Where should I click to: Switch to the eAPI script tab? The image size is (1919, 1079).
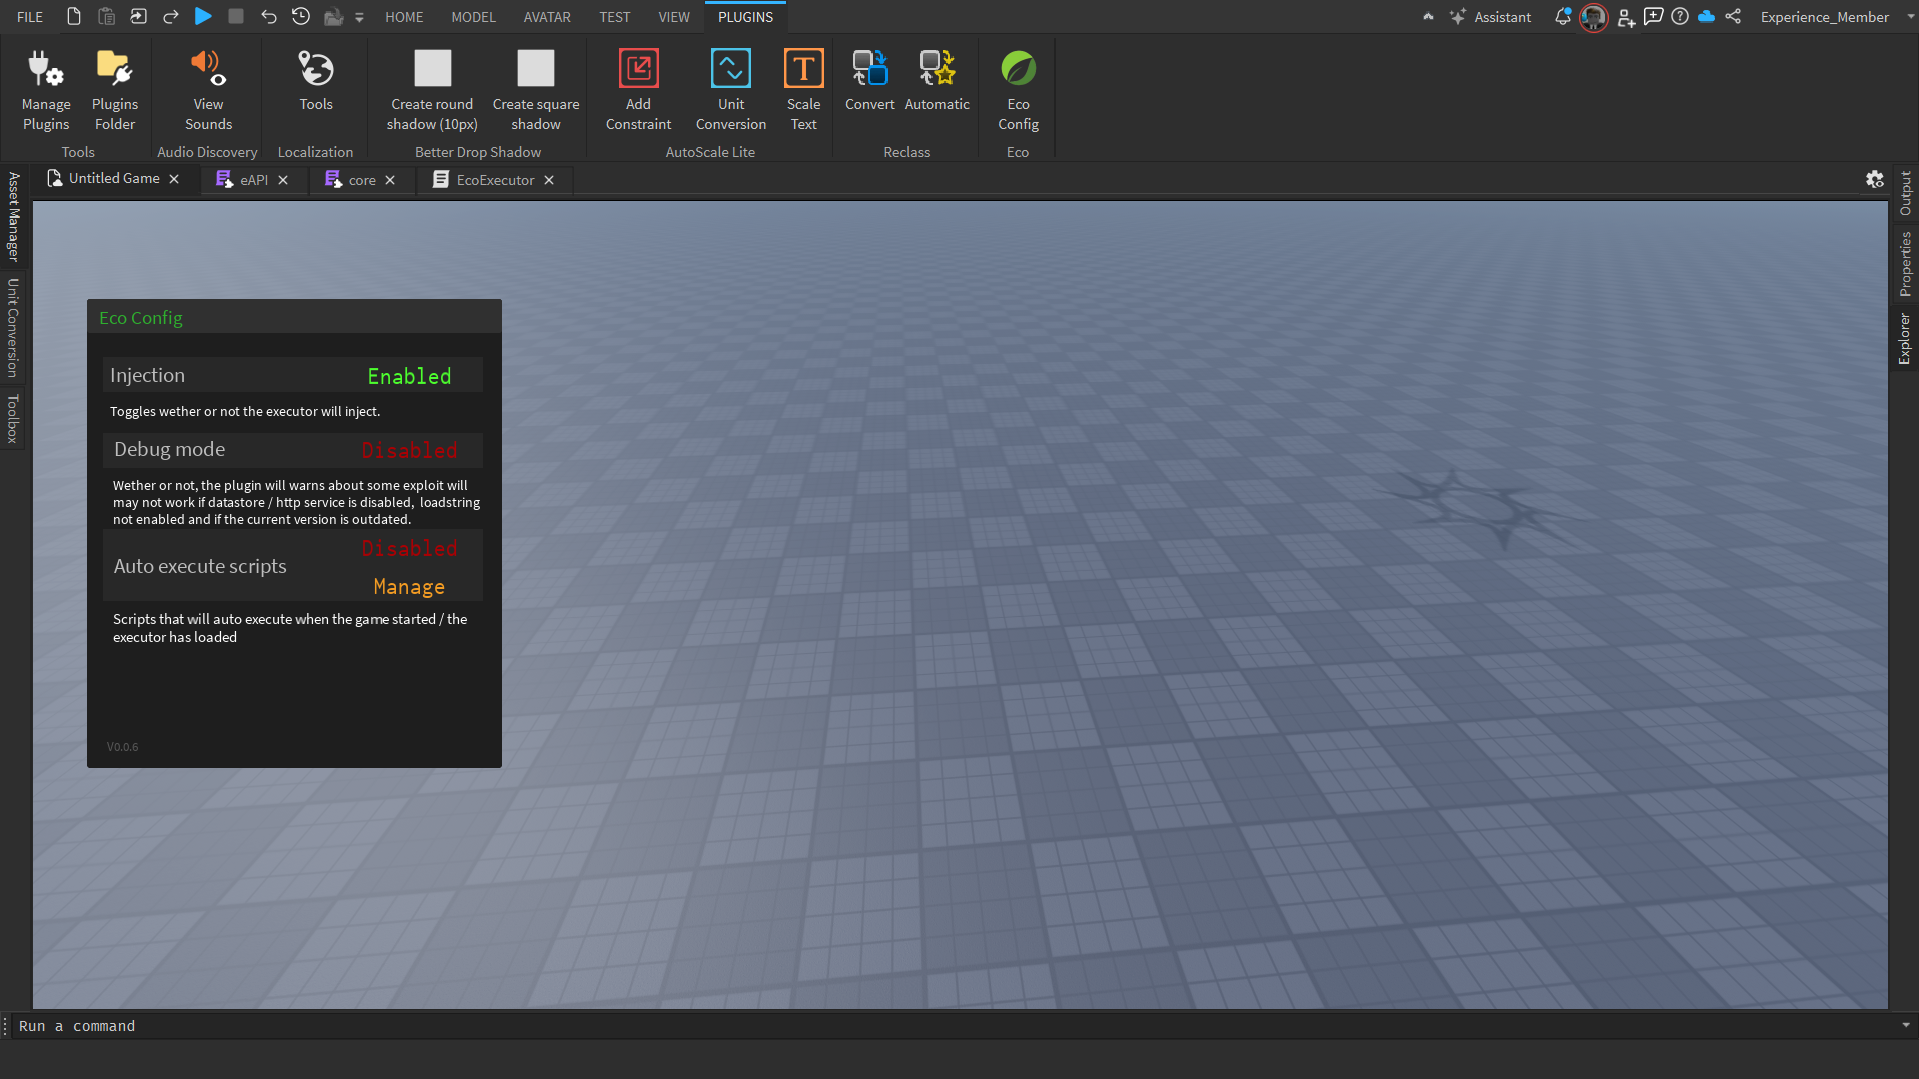click(242, 179)
